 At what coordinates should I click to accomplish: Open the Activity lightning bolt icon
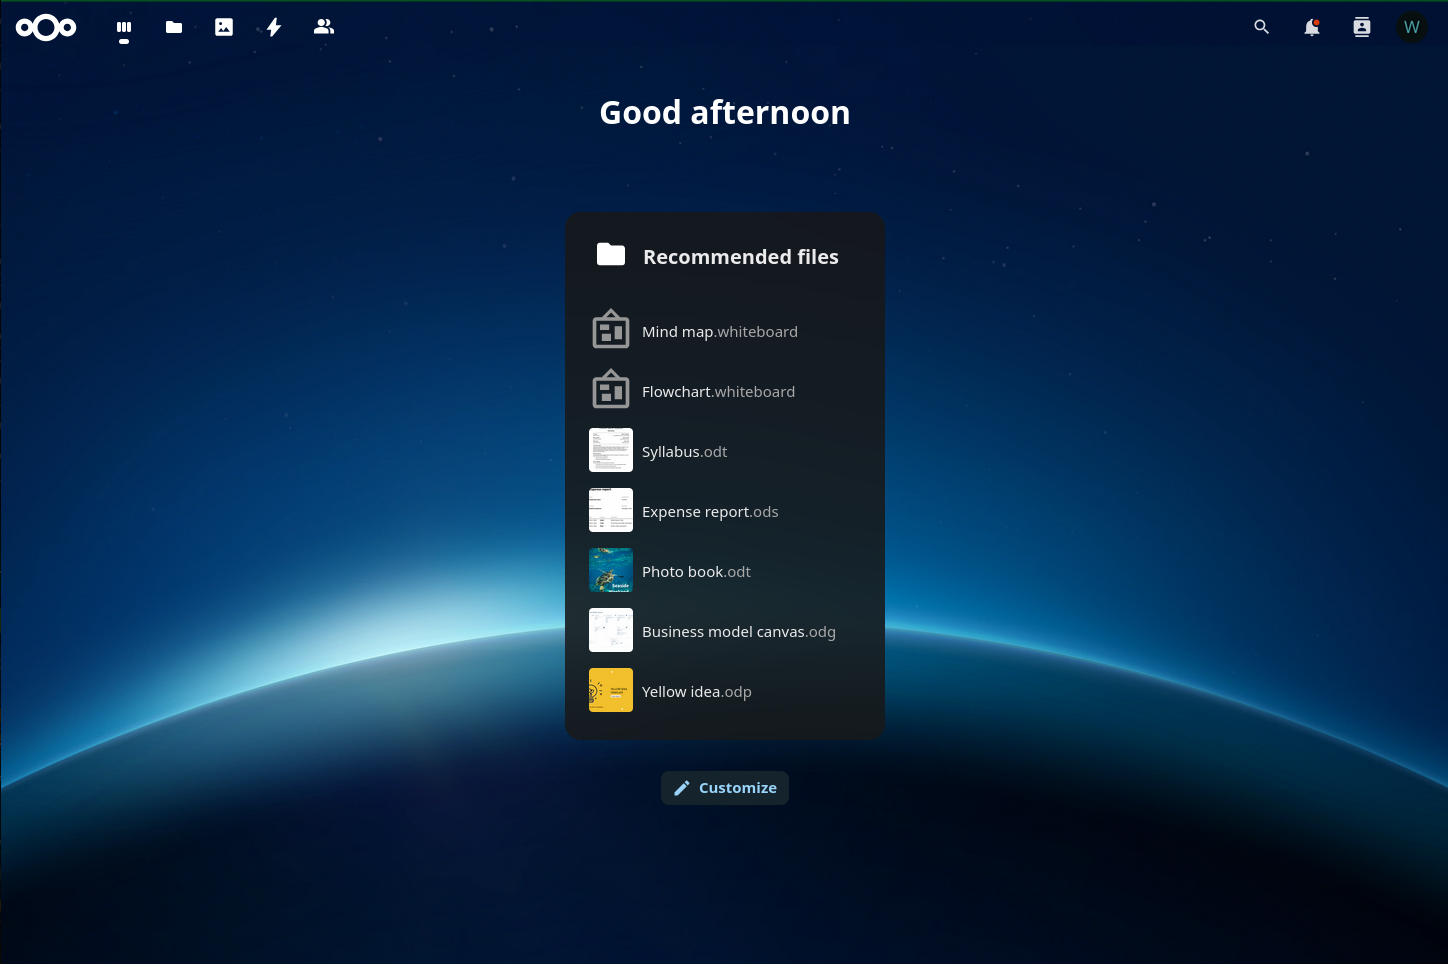pyautogui.click(x=274, y=28)
